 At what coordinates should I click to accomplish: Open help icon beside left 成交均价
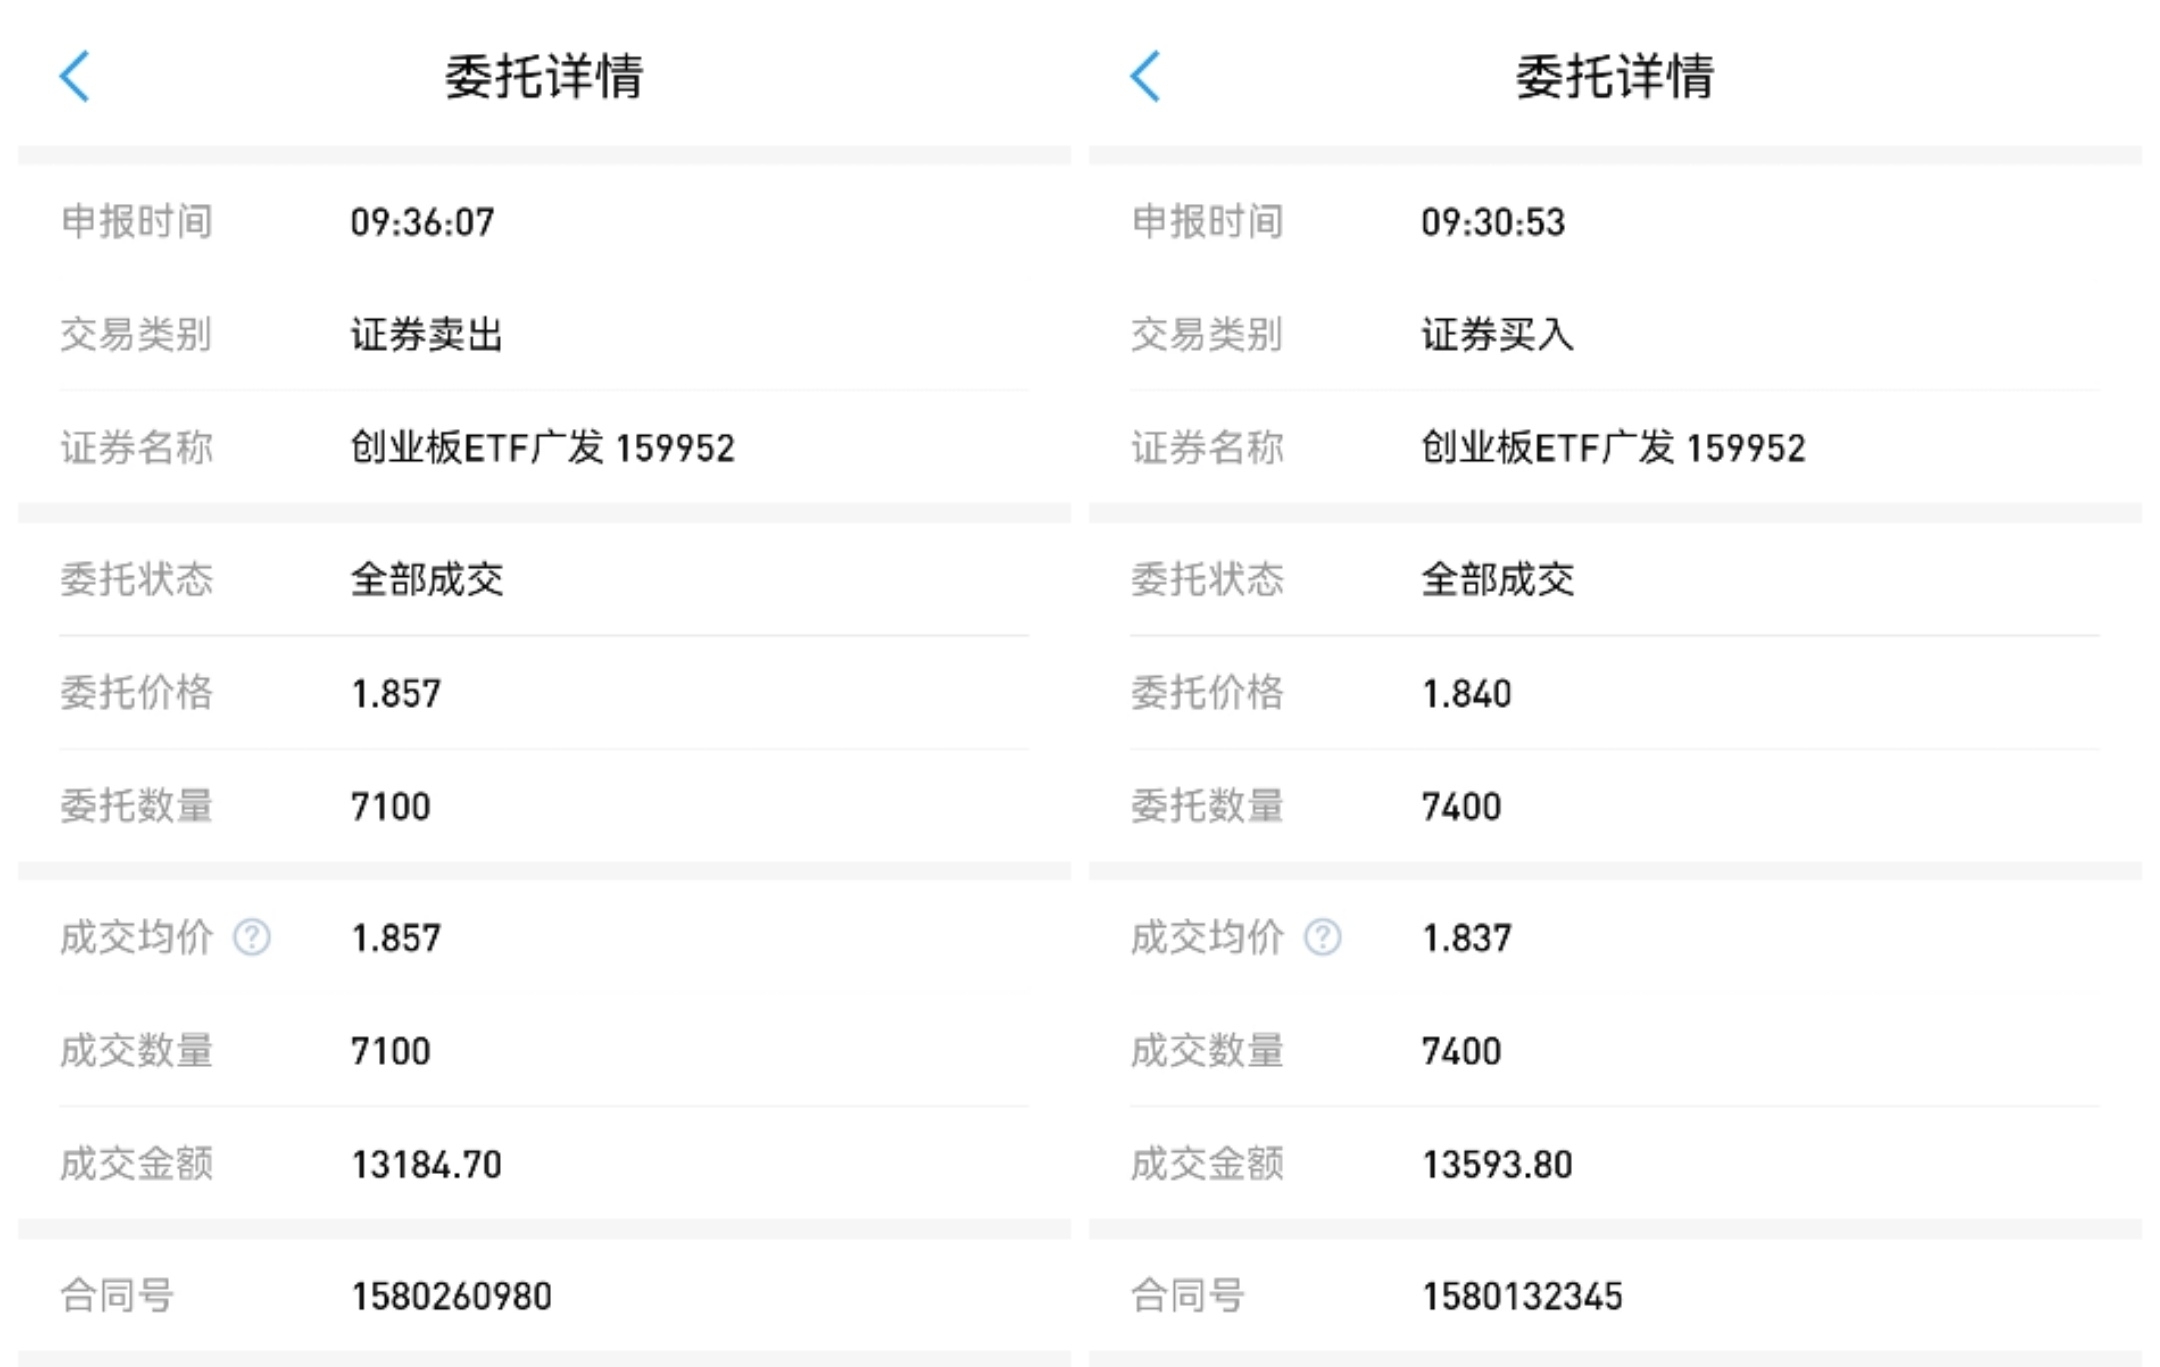252,938
